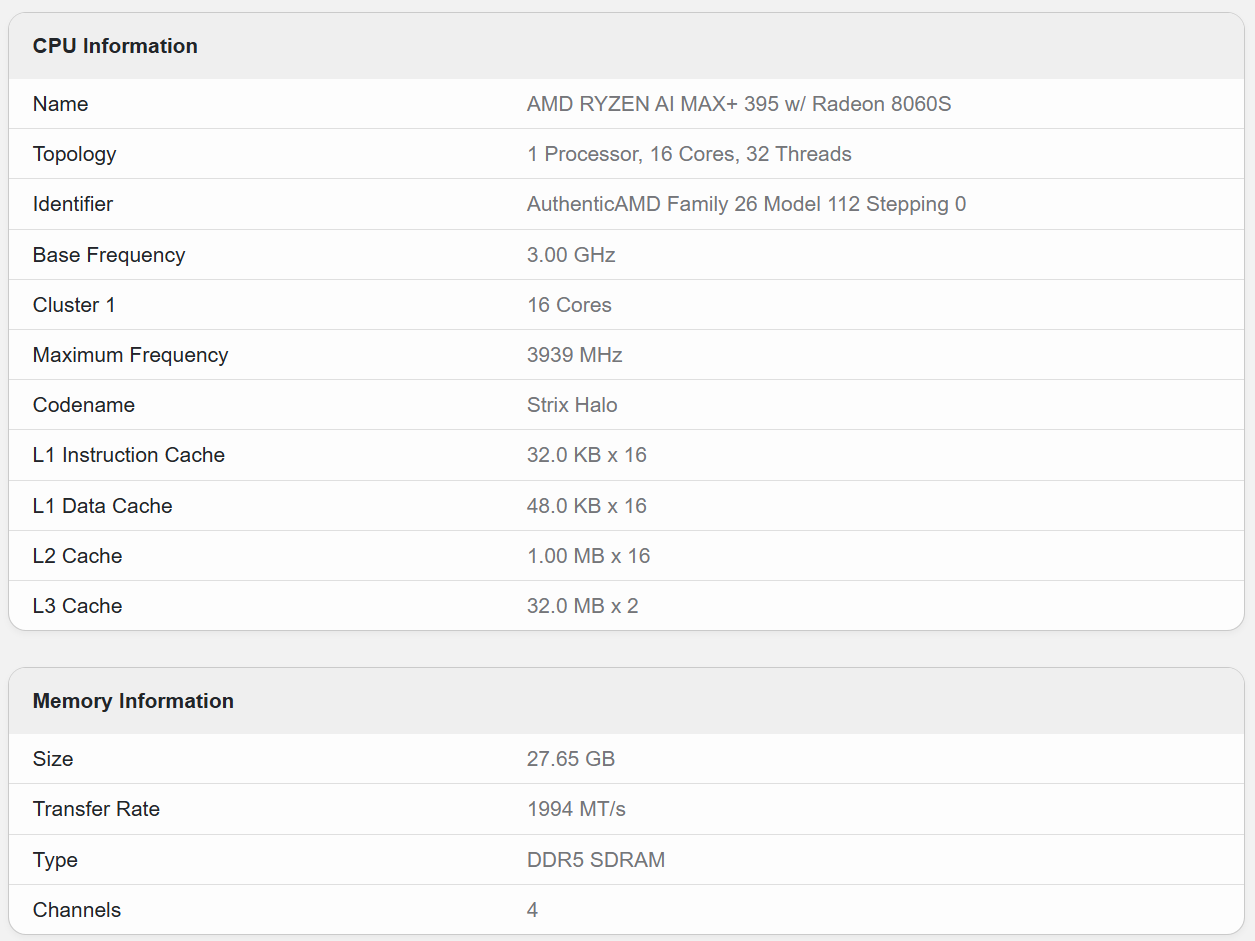Click the 32.0 MB x 2 L3 value
This screenshot has height=941, width=1255.
coord(582,606)
